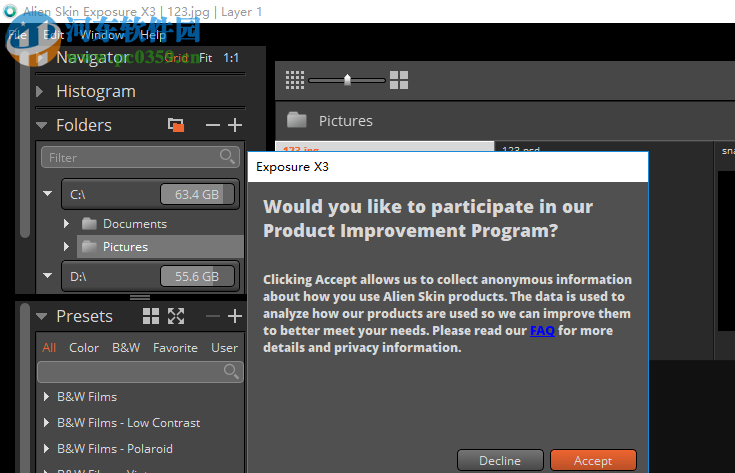Click the Presets minus icon
This screenshot has height=473, width=735.
[213, 316]
